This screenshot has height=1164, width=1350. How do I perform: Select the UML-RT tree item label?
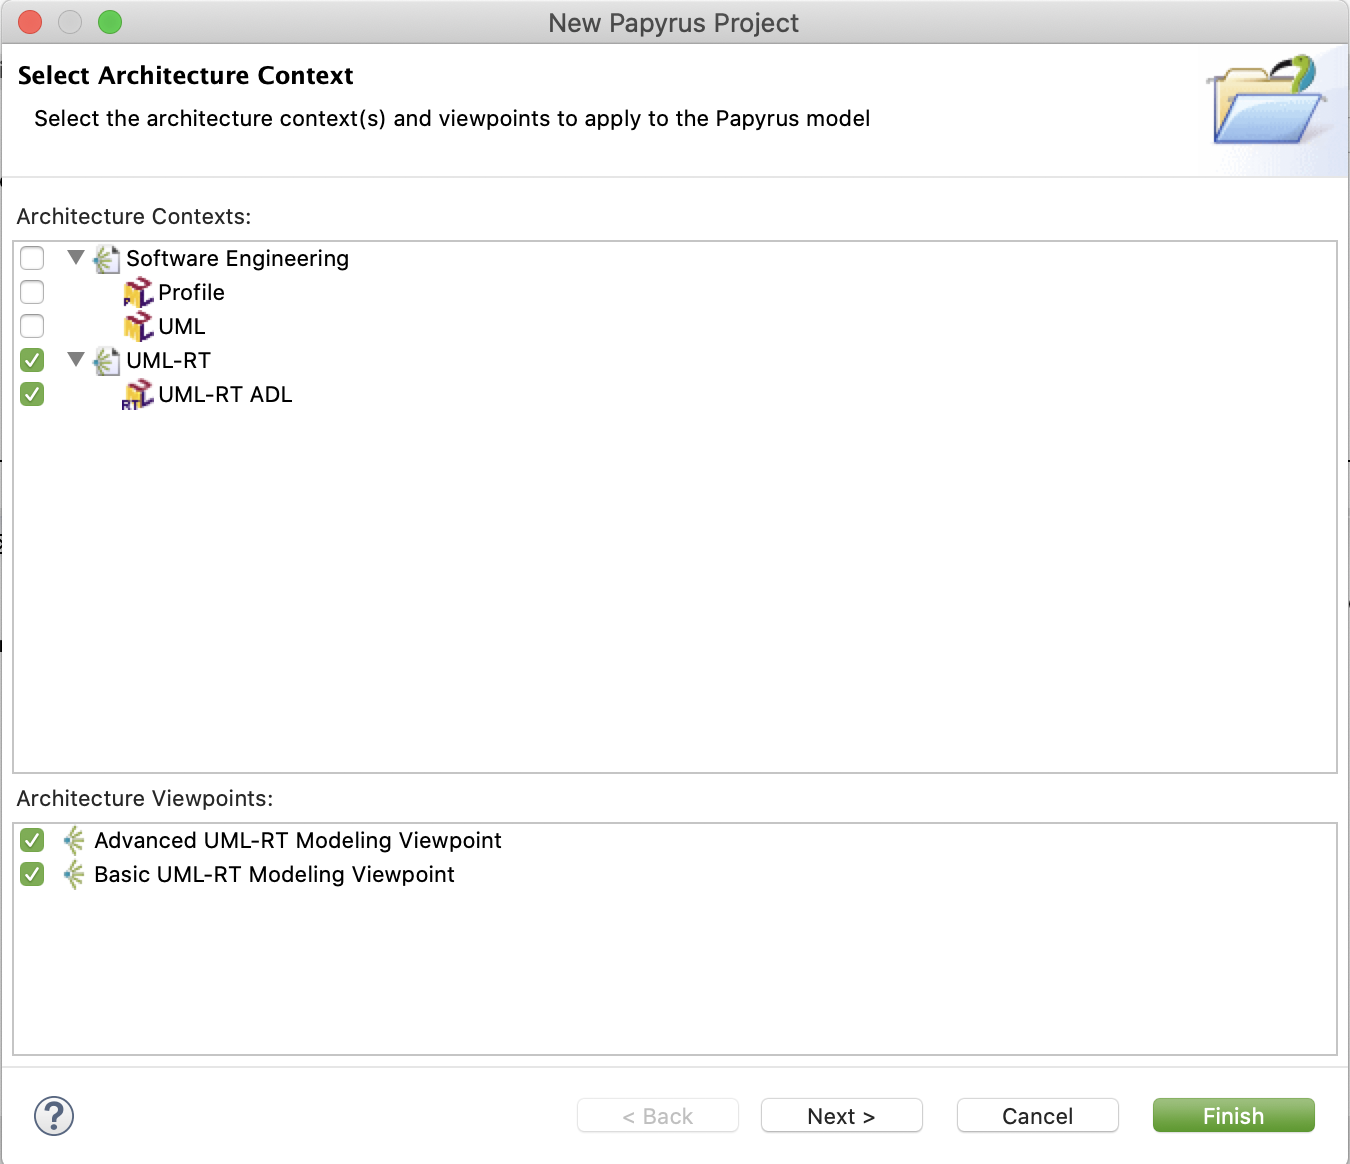168,361
